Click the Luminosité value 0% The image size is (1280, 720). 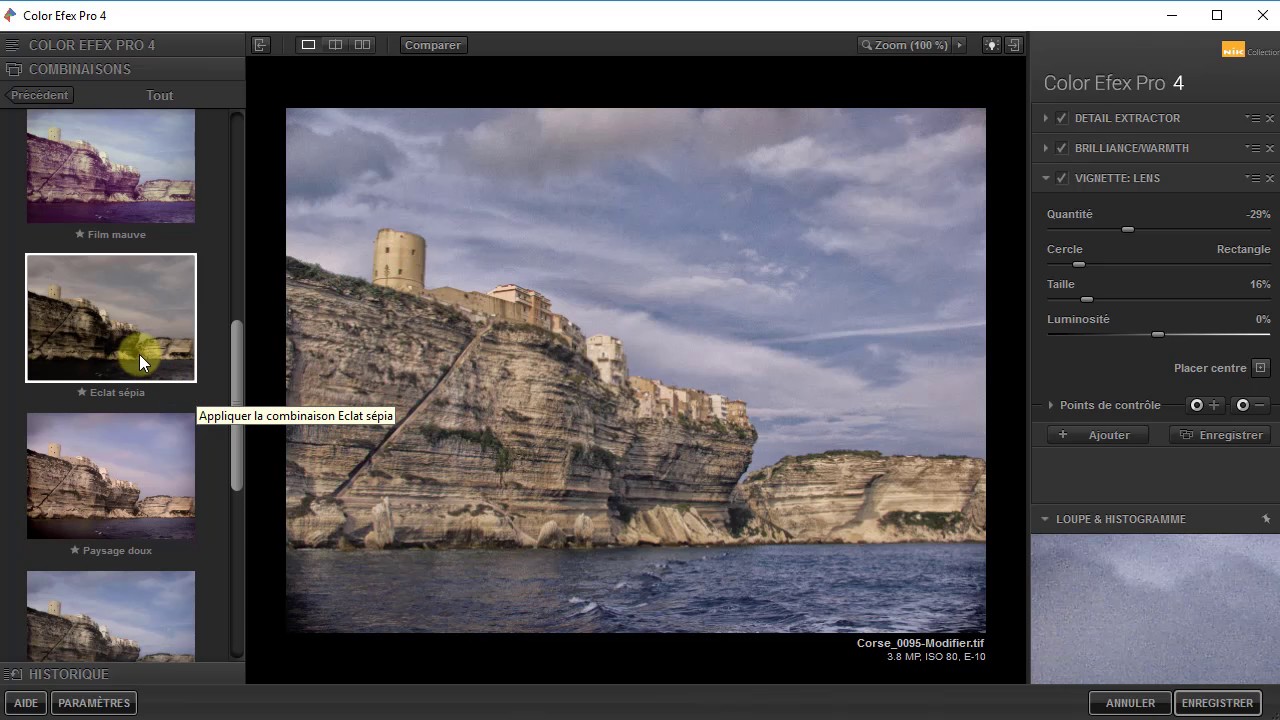(x=1263, y=319)
